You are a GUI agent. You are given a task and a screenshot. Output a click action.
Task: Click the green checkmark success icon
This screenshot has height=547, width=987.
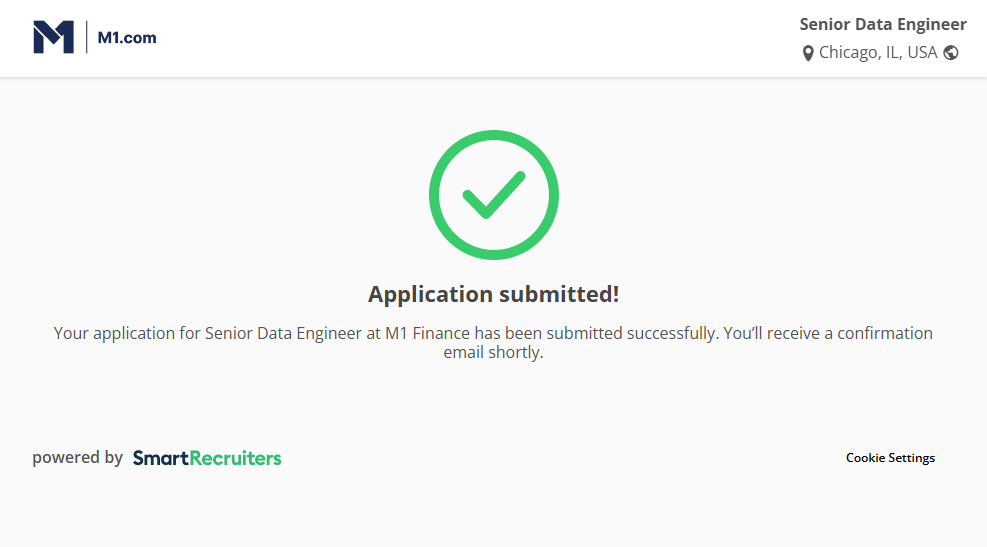click(493, 195)
